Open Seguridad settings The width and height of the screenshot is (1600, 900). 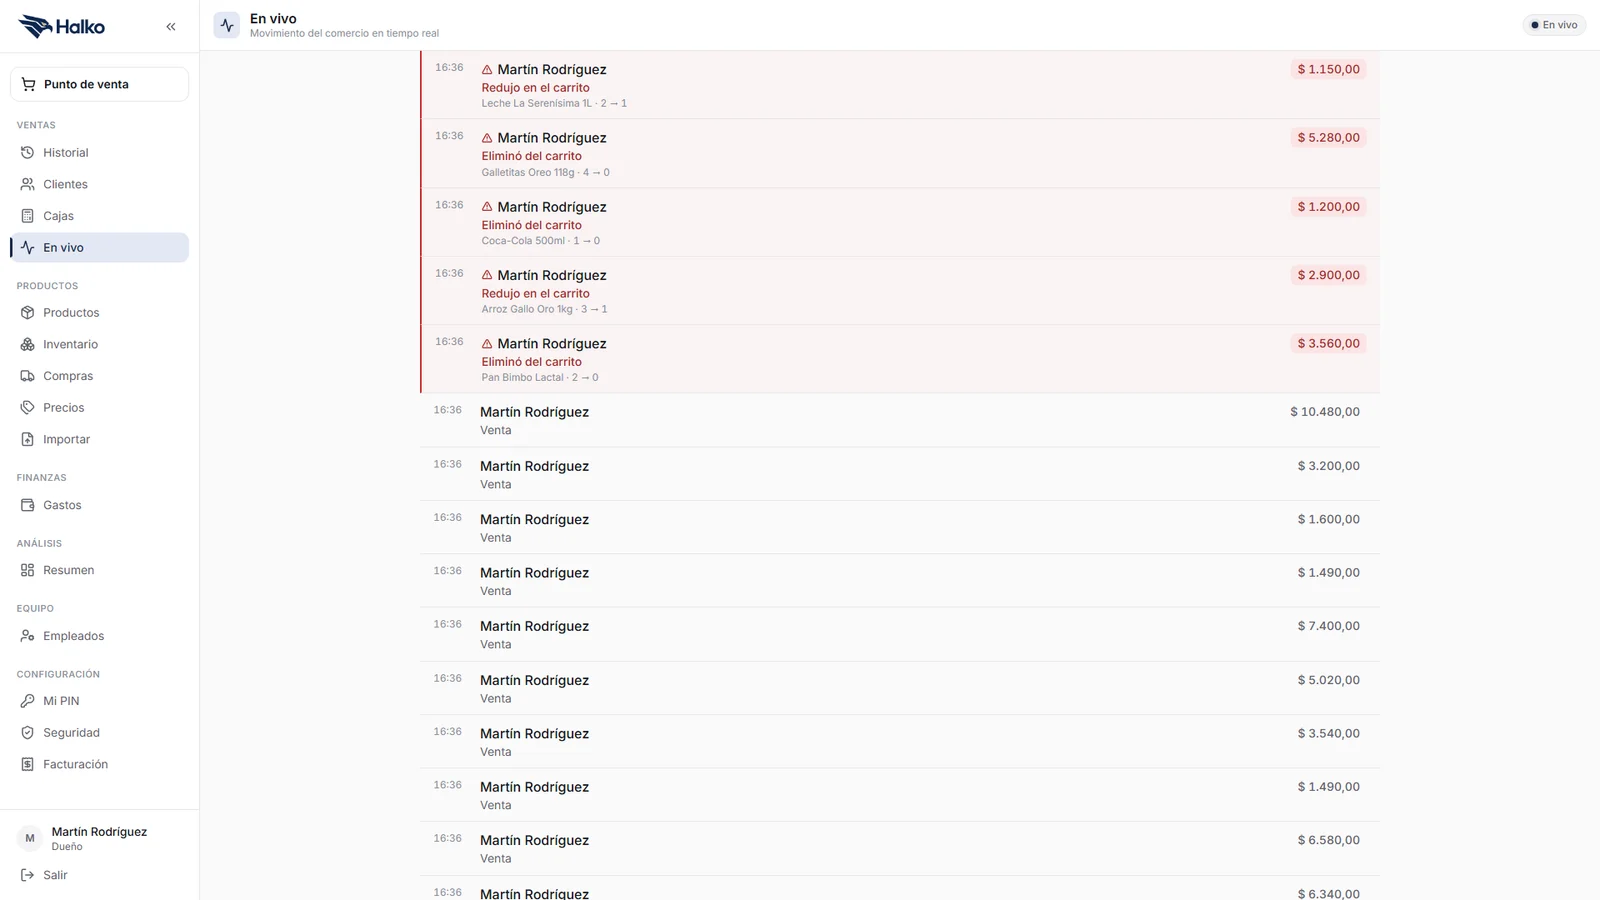click(x=99, y=733)
